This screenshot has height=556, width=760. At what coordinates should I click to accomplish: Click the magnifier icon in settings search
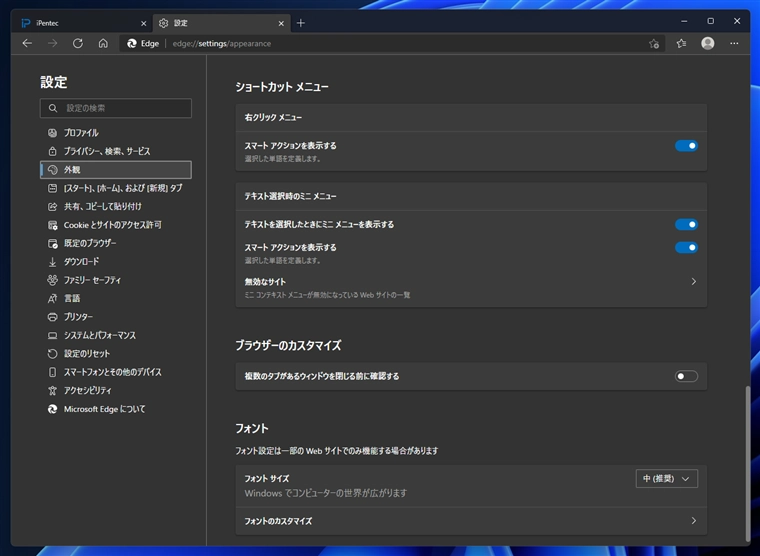point(53,108)
